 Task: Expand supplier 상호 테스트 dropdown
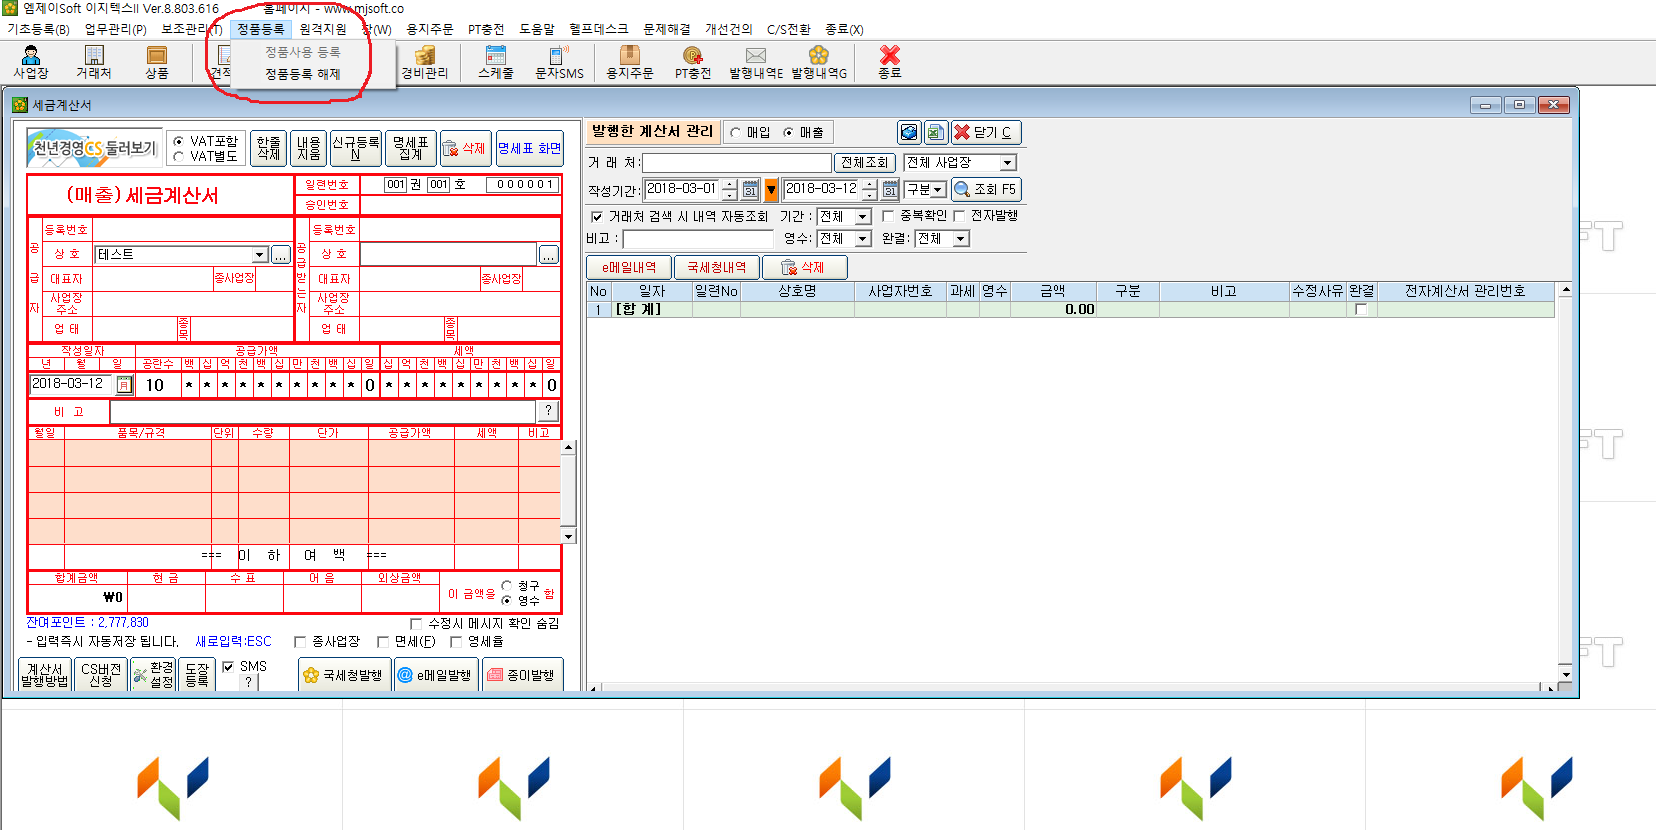(260, 255)
